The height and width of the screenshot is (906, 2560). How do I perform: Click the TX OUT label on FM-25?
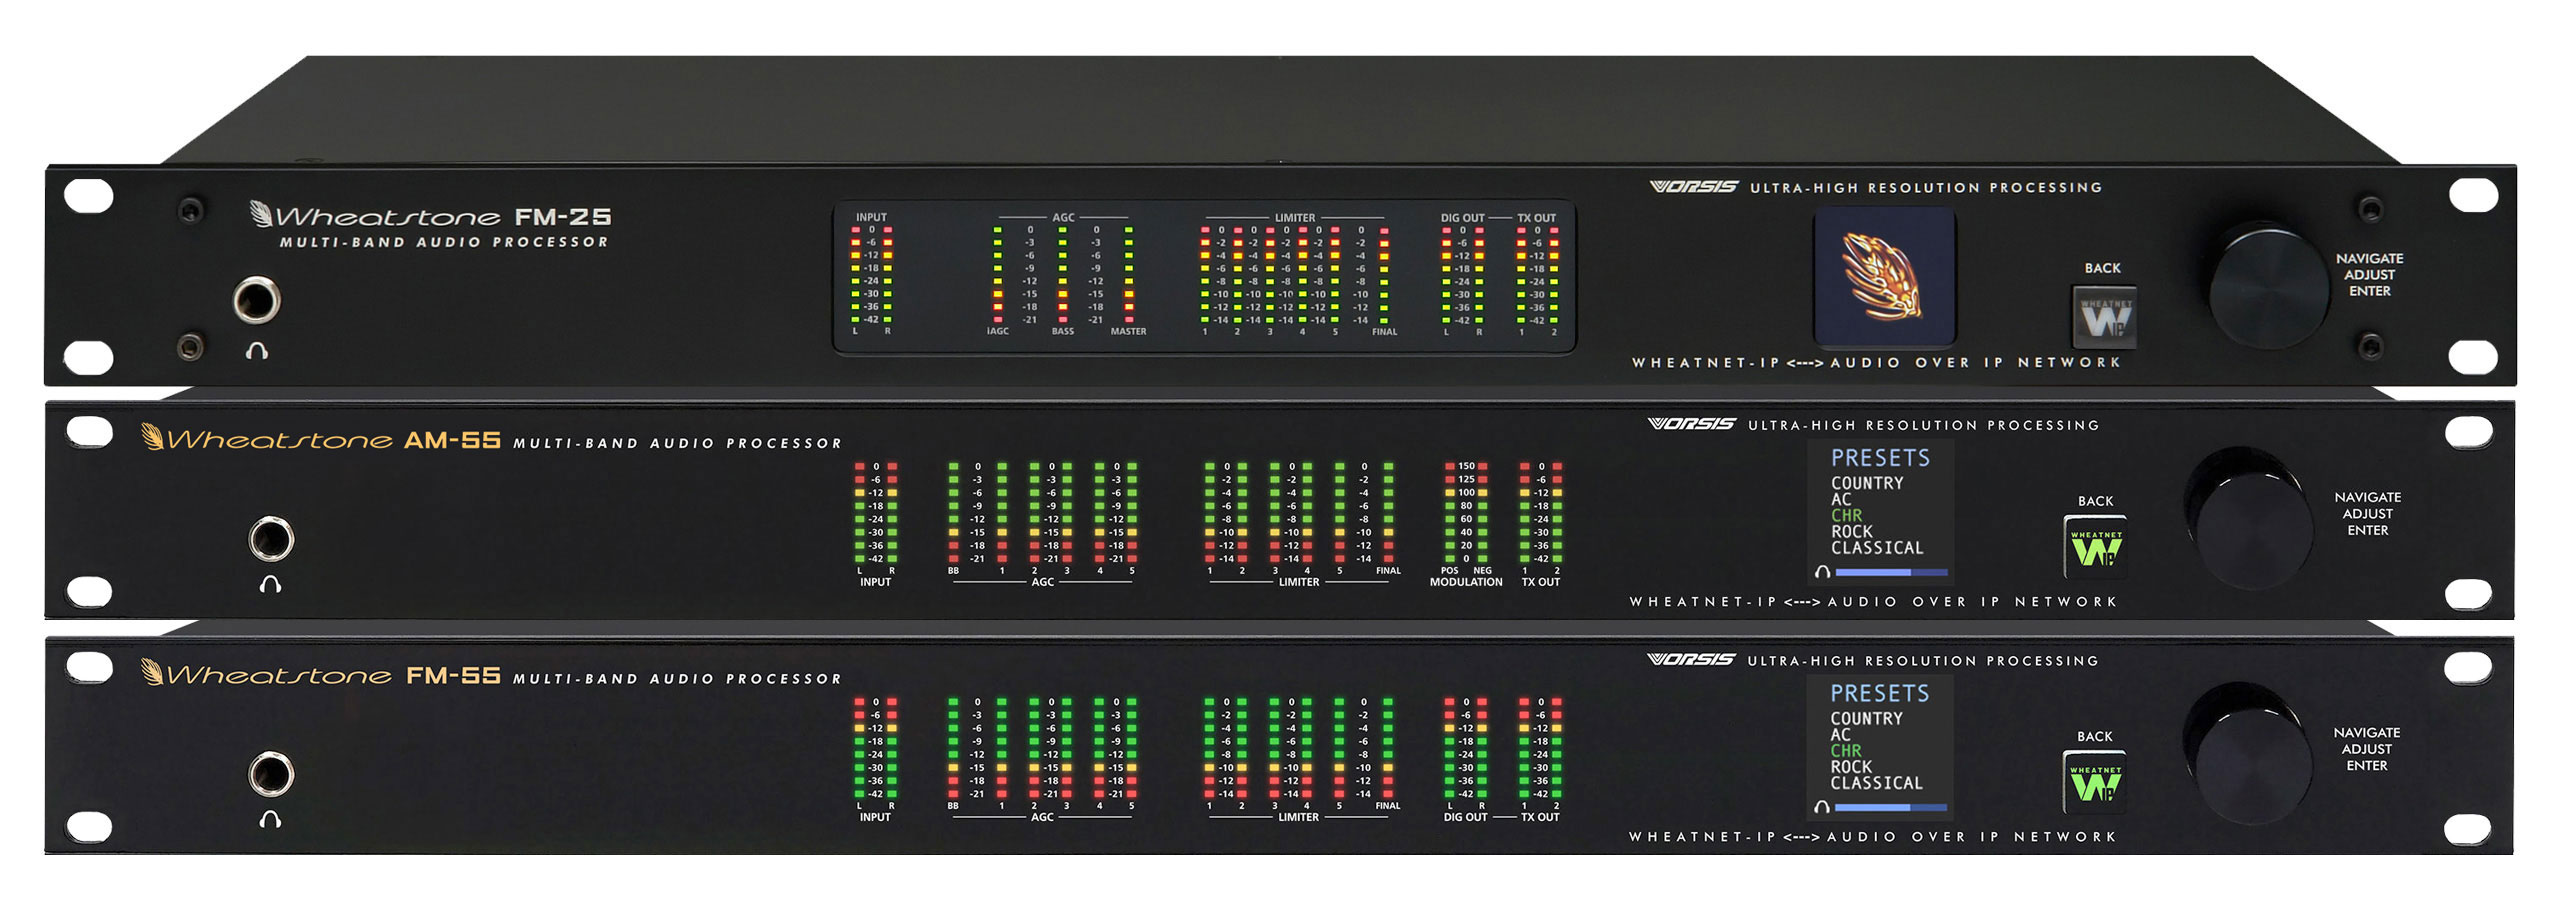click(1537, 217)
